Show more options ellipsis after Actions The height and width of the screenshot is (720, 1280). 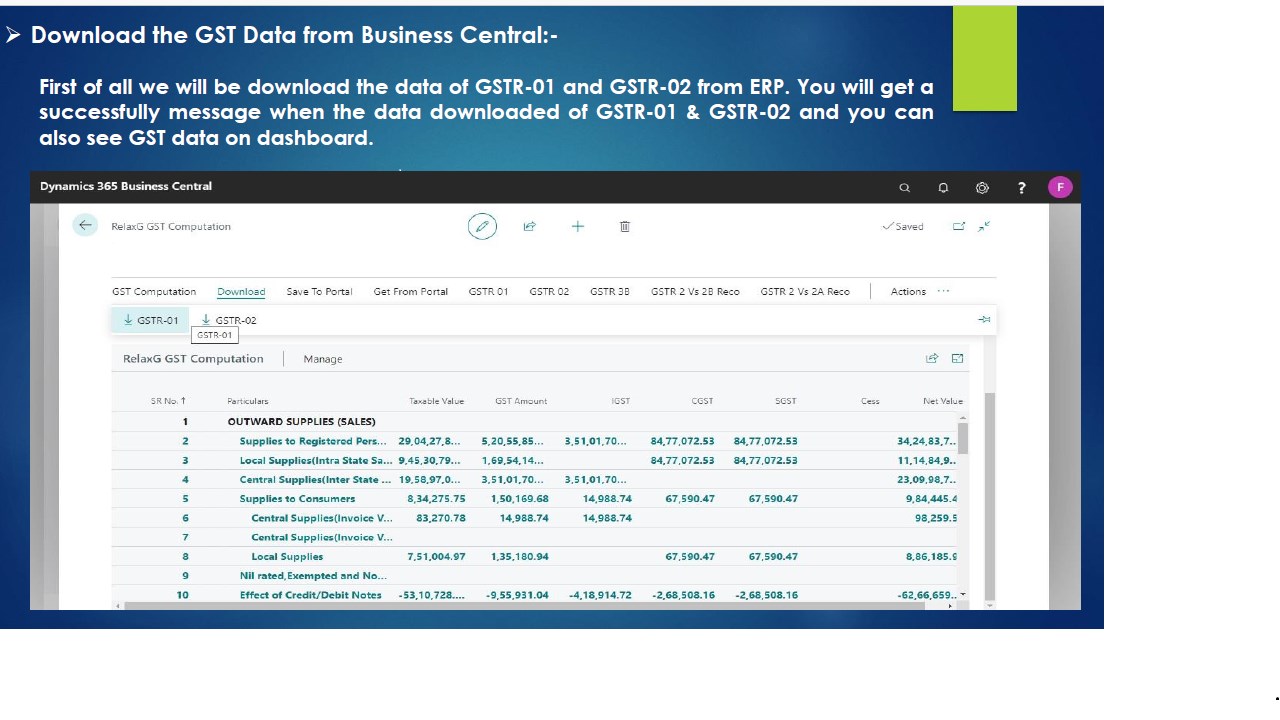943,292
